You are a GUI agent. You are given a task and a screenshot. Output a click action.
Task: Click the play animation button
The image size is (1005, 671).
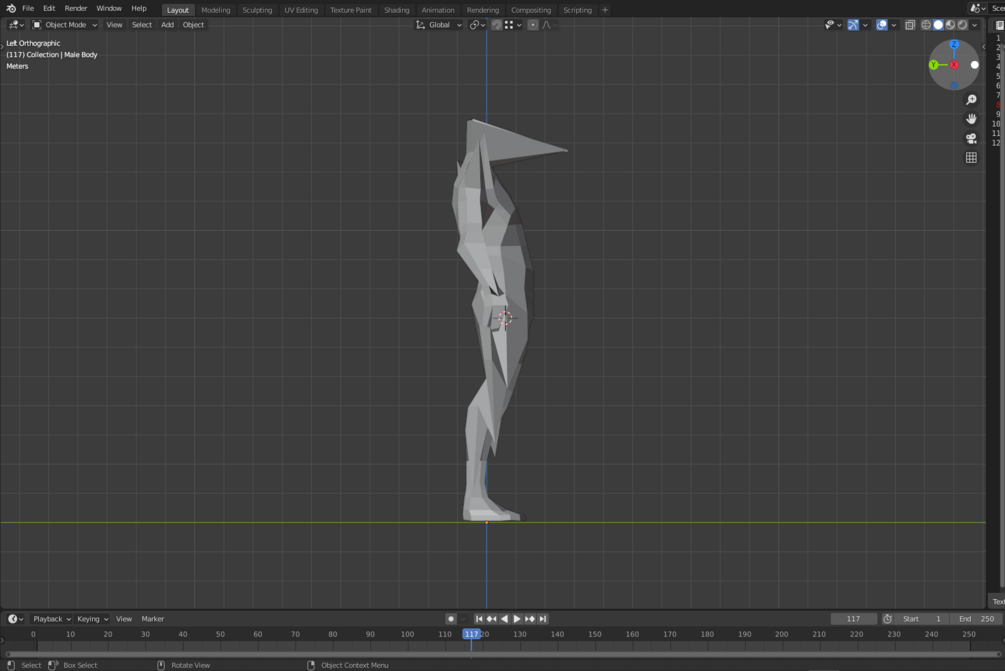517,619
